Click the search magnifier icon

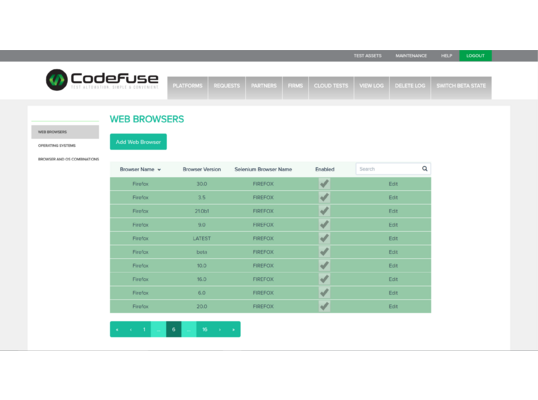tap(425, 168)
